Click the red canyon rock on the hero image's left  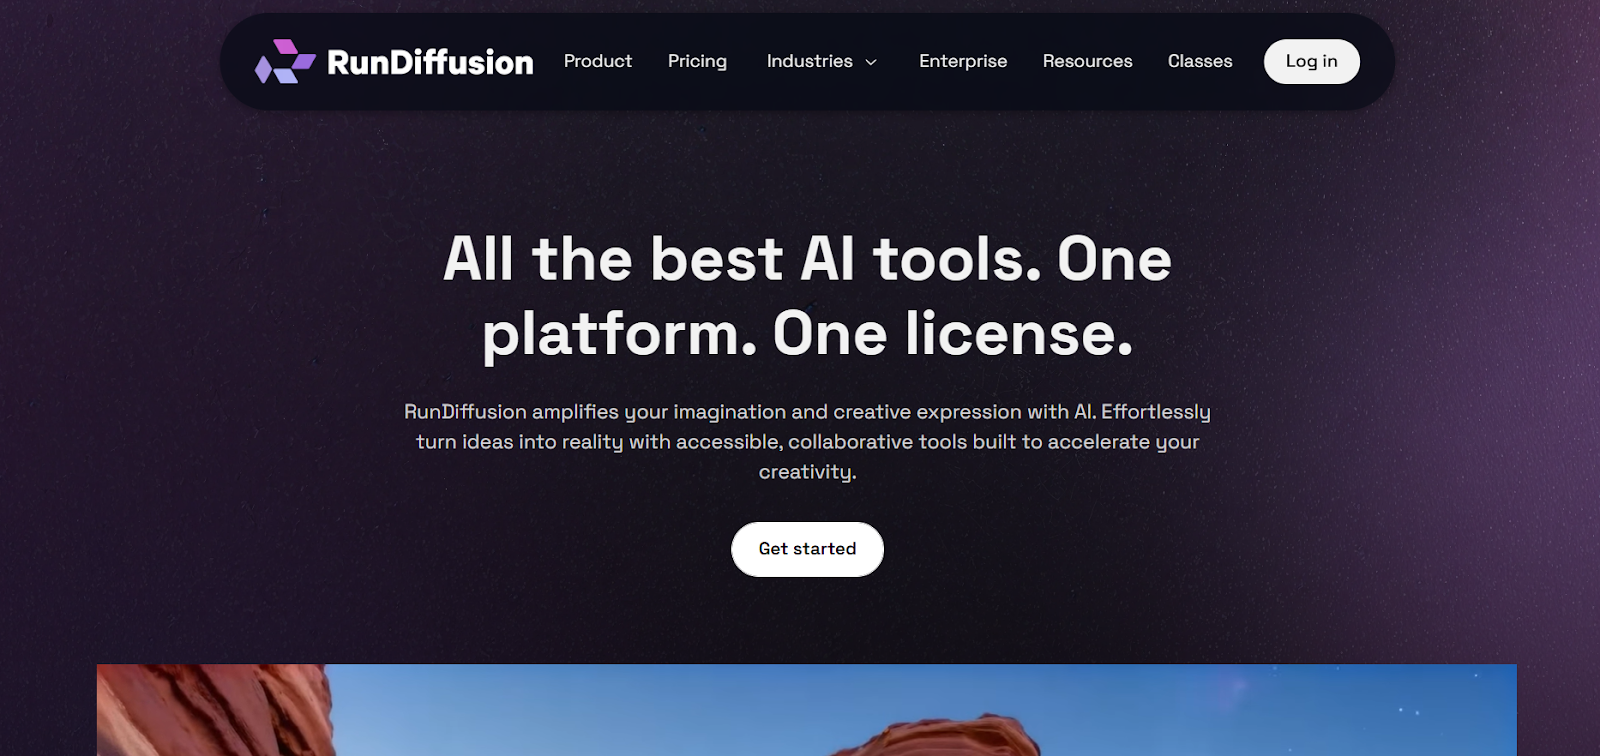(x=210, y=710)
